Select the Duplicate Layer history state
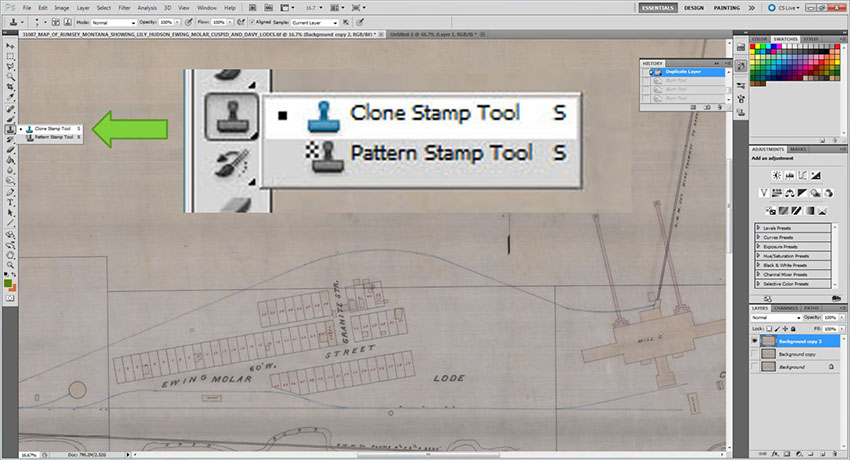 click(x=683, y=73)
